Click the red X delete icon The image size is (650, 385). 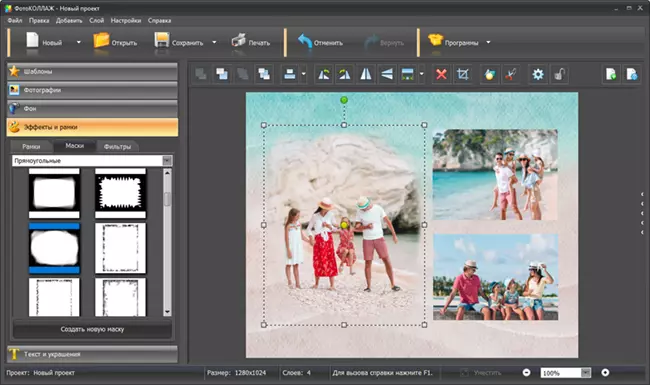(x=441, y=75)
